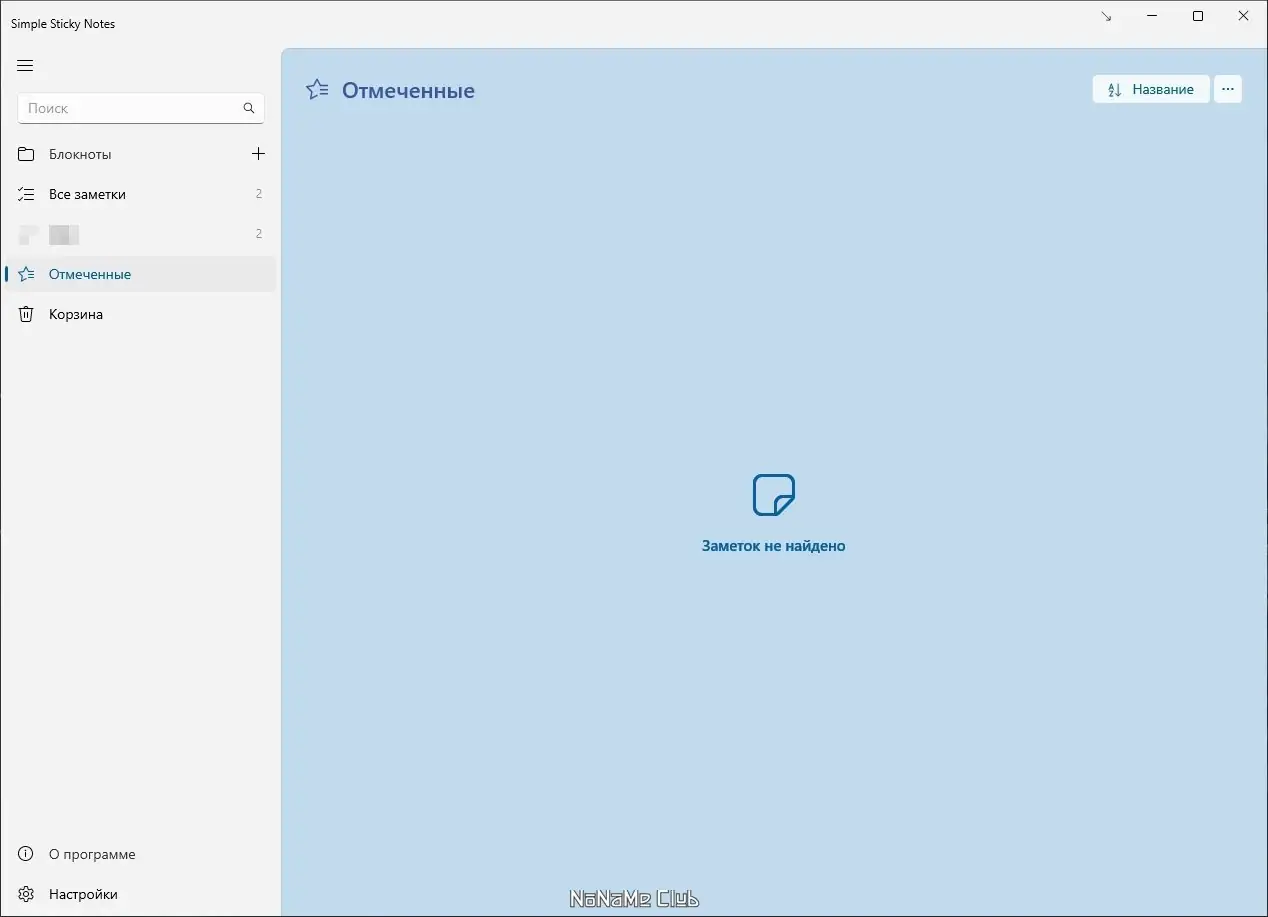Click the info circle icon

(x=26, y=854)
